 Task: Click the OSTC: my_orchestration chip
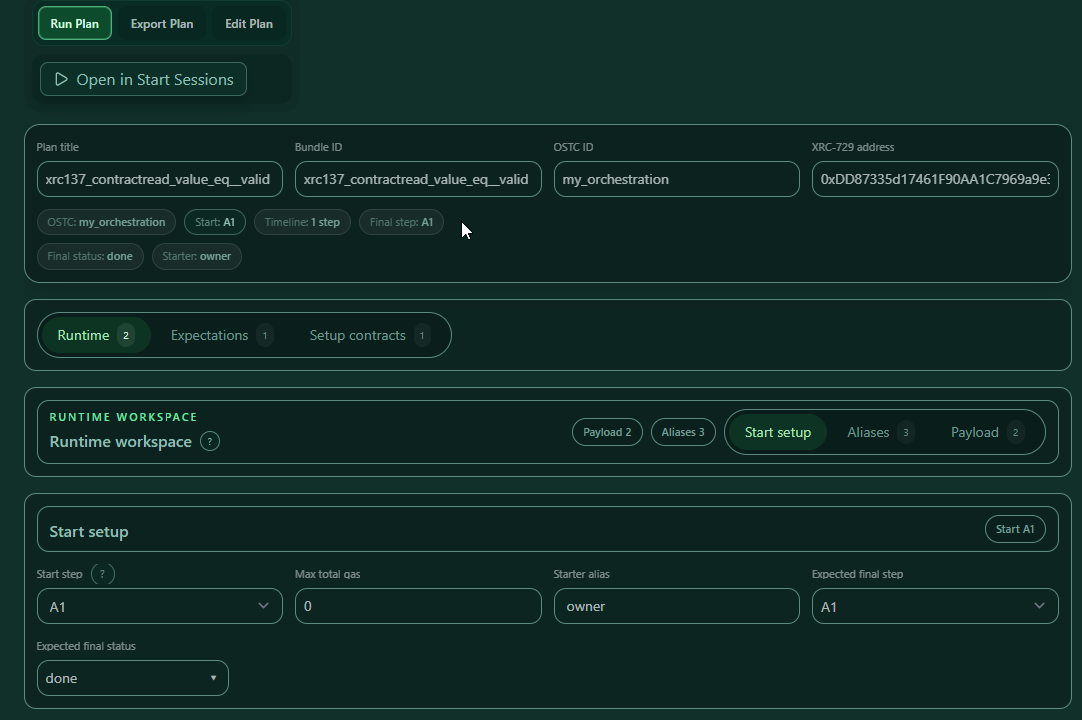pos(106,222)
